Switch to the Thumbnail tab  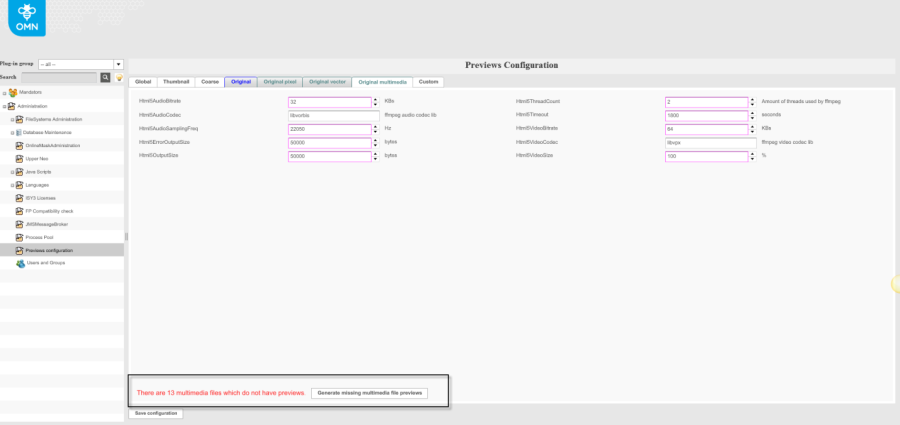(176, 82)
